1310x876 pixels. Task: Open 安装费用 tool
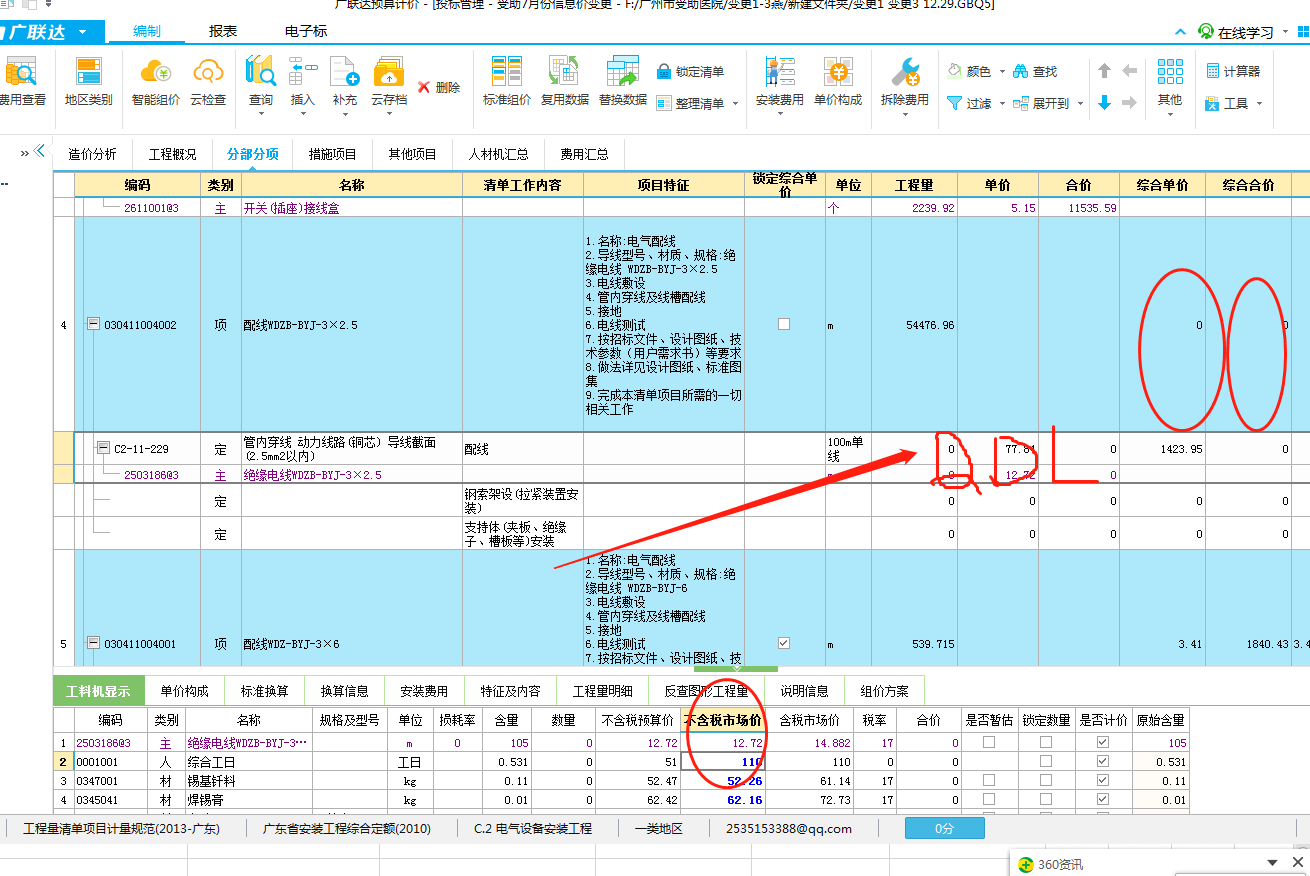[779, 82]
